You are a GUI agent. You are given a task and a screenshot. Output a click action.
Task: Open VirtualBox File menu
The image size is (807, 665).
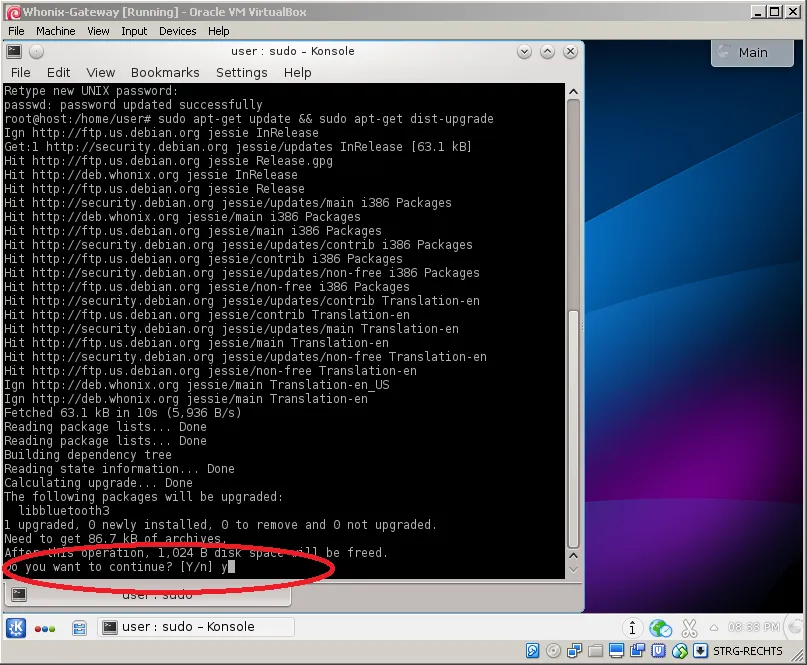click(x=16, y=31)
